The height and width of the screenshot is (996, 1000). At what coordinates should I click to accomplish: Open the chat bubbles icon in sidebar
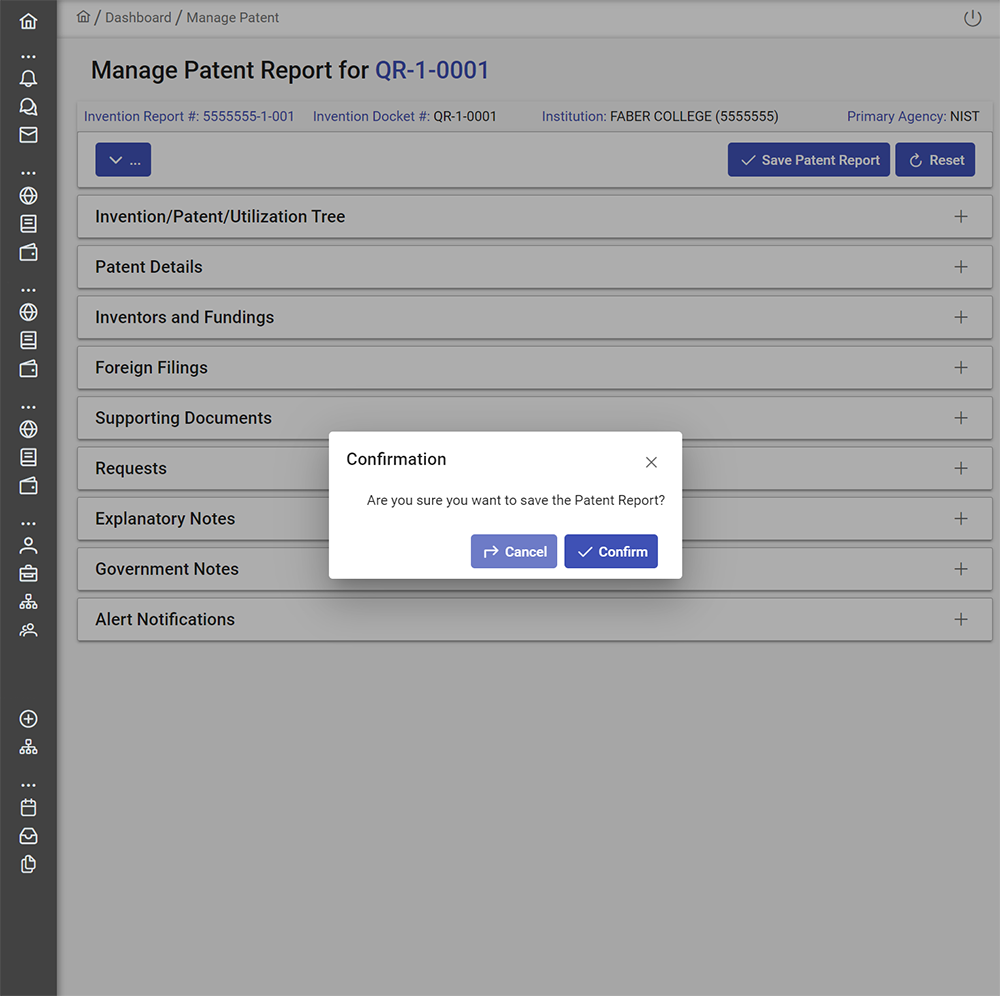28,107
